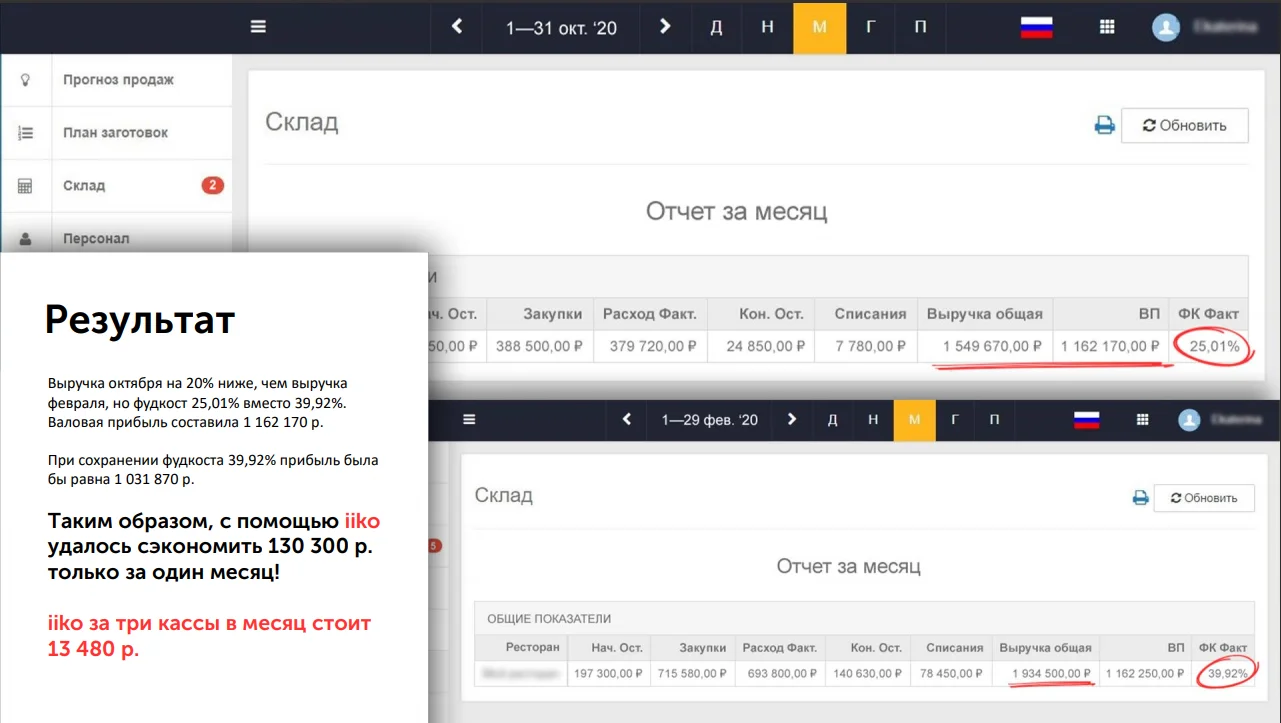Click Russian flag language icon in October window
Image resolution: width=1281 pixels, height=723 pixels.
(x=1036, y=28)
